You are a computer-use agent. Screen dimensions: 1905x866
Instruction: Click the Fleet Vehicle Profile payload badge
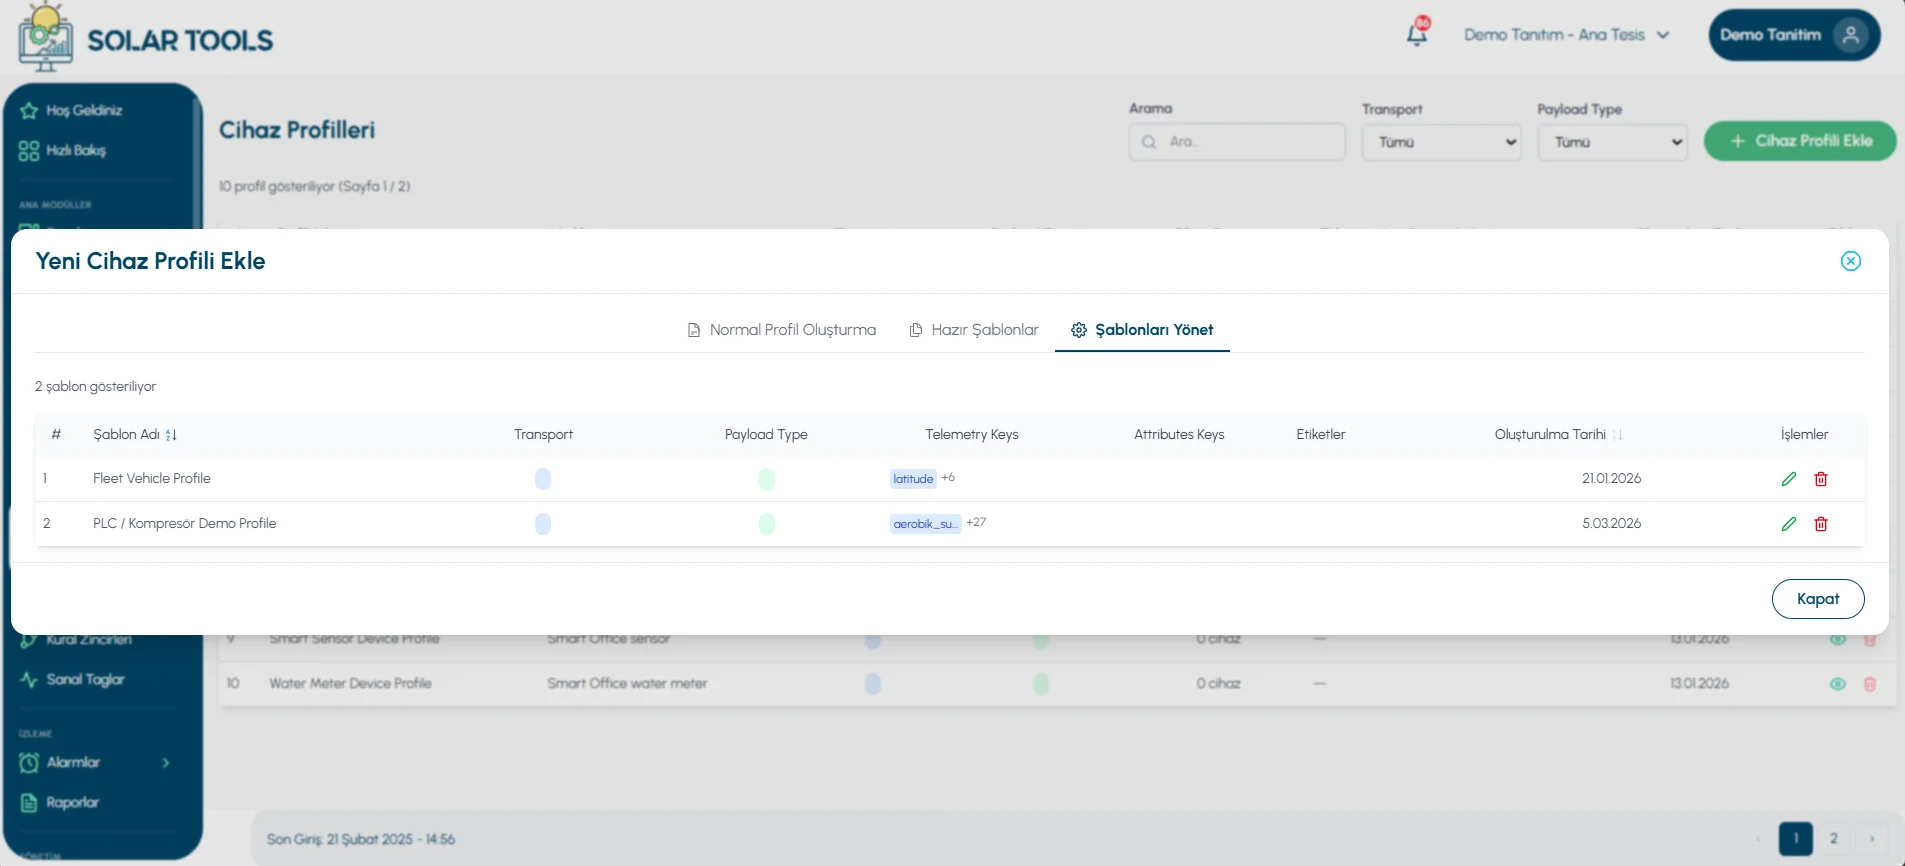767,479
